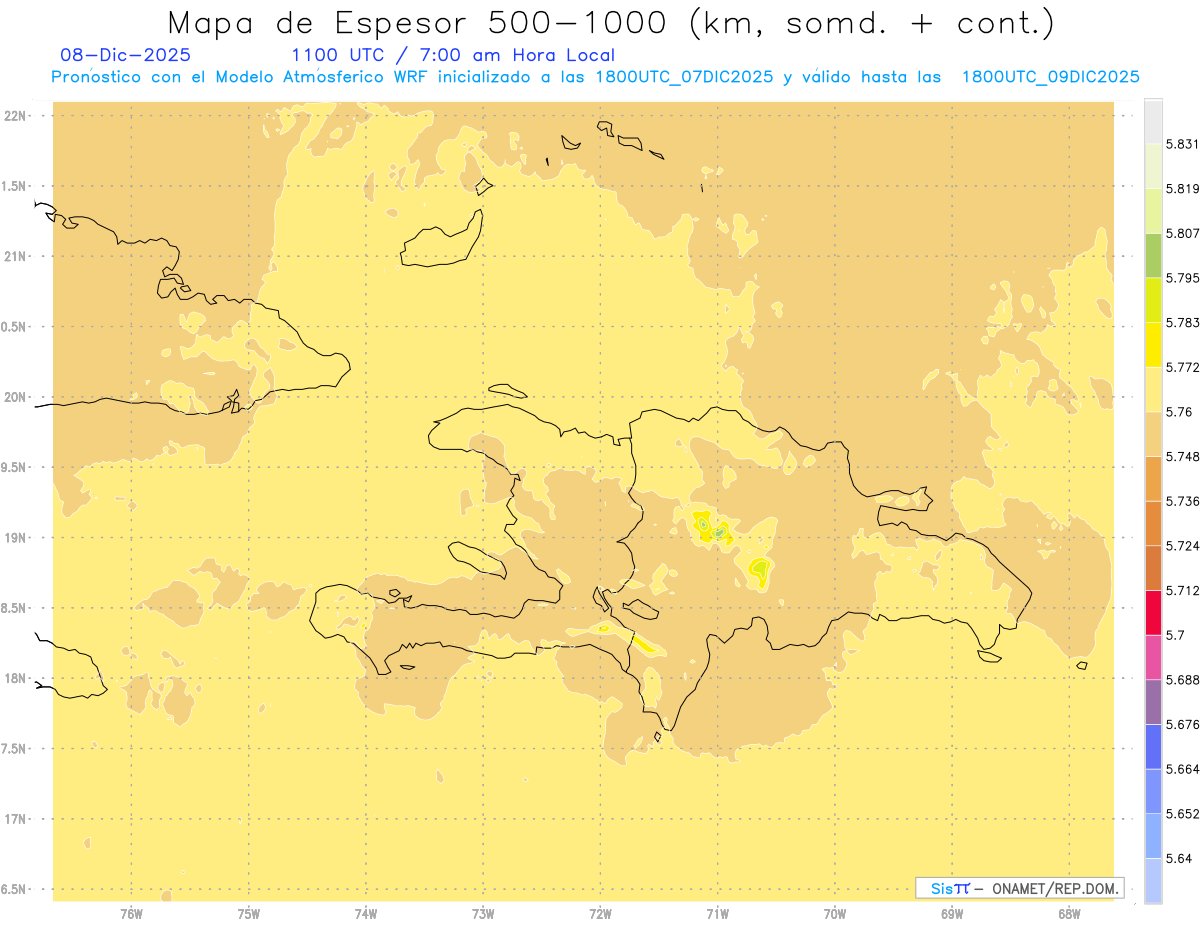Click the longitude label '71W'

coord(717,914)
